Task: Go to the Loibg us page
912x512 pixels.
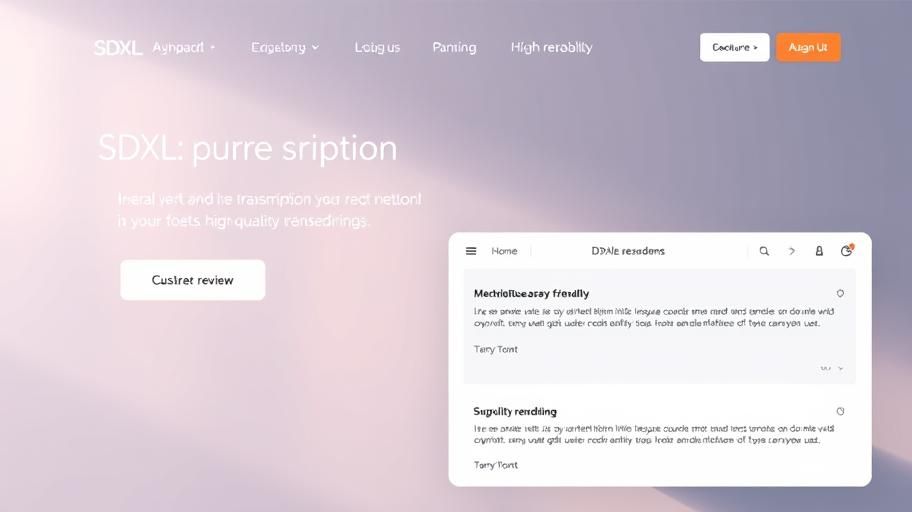Action: (x=377, y=47)
